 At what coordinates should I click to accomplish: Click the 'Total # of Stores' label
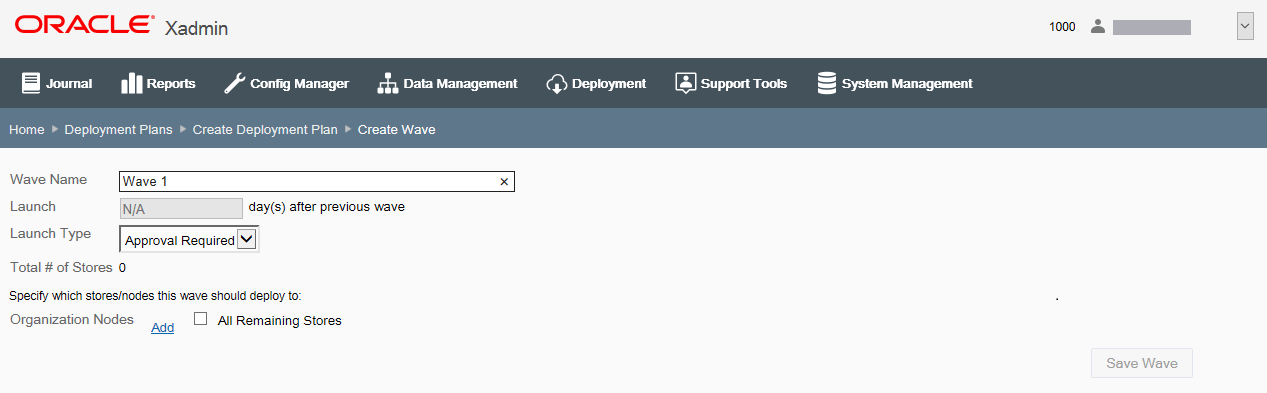click(x=61, y=267)
